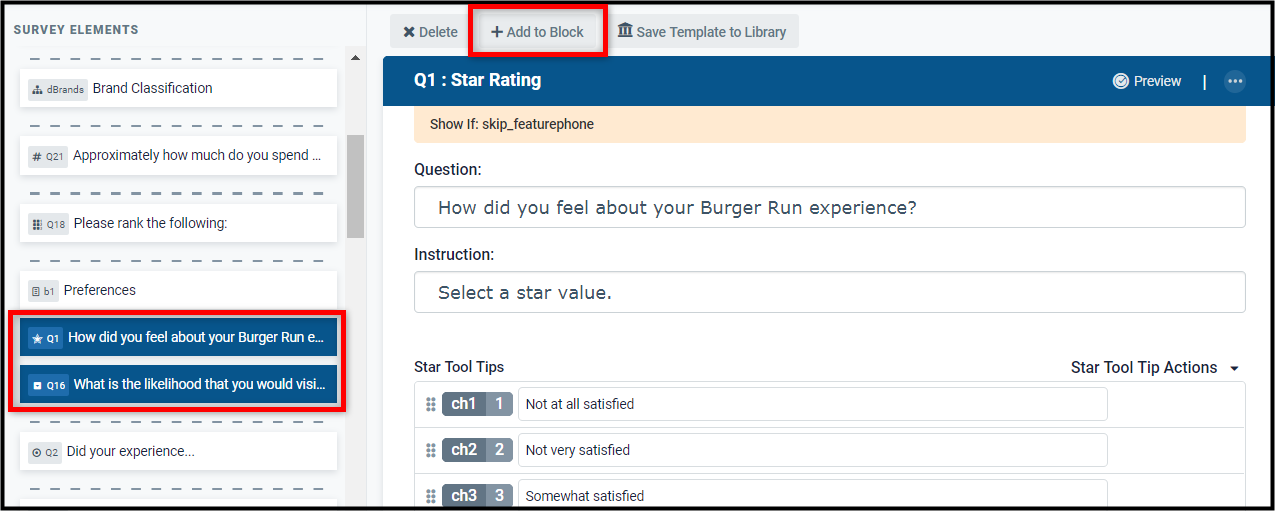Click the Question text input field
The image size is (1275, 511).
click(x=830, y=207)
